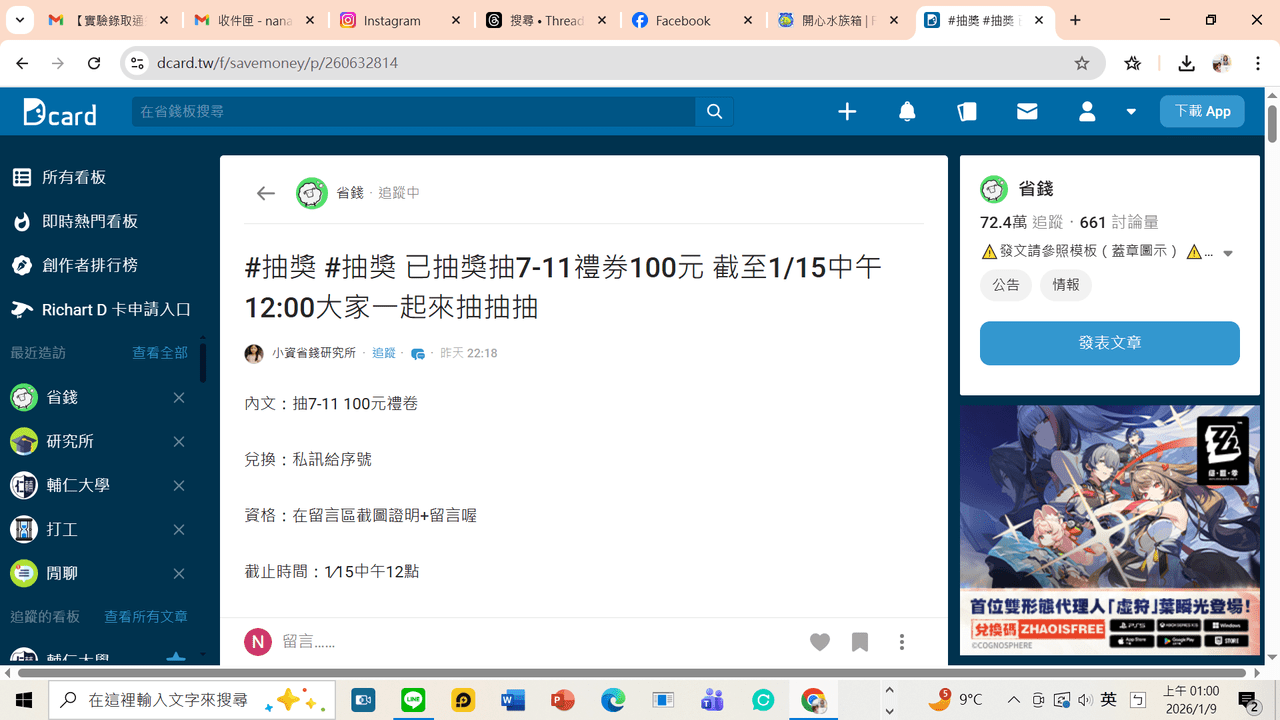Switch to the 收件匣 Gmail tab
Image resolution: width=1280 pixels, height=720 pixels.
click(x=254, y=20)
